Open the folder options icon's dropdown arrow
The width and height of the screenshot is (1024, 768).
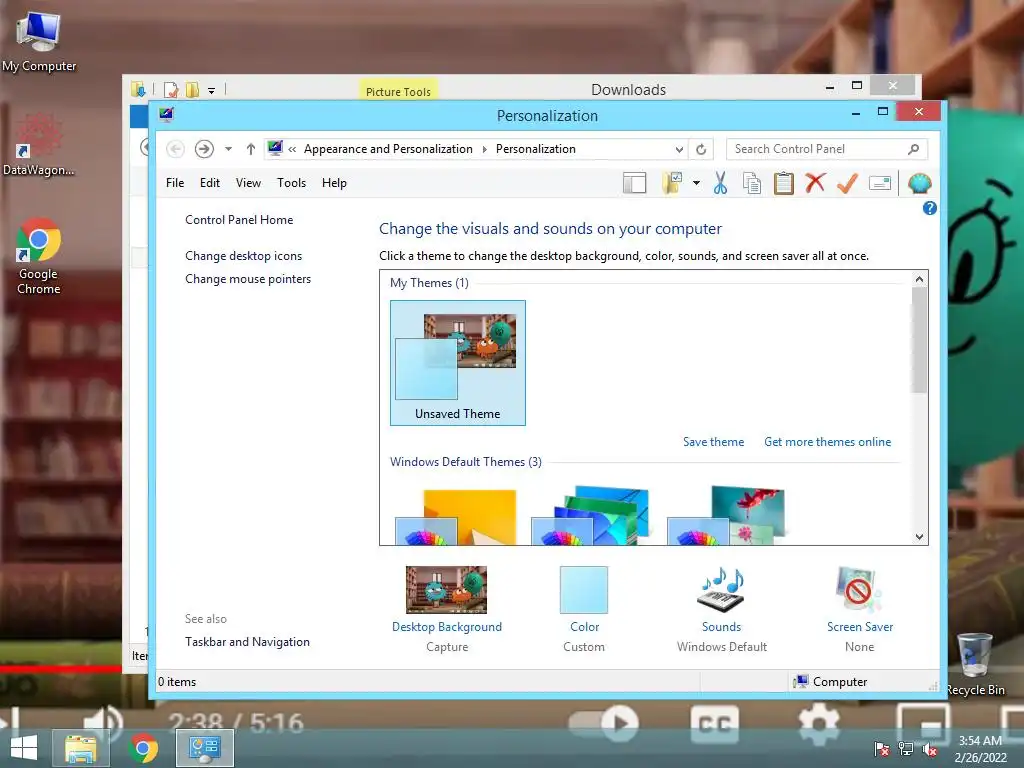[696, 184]
